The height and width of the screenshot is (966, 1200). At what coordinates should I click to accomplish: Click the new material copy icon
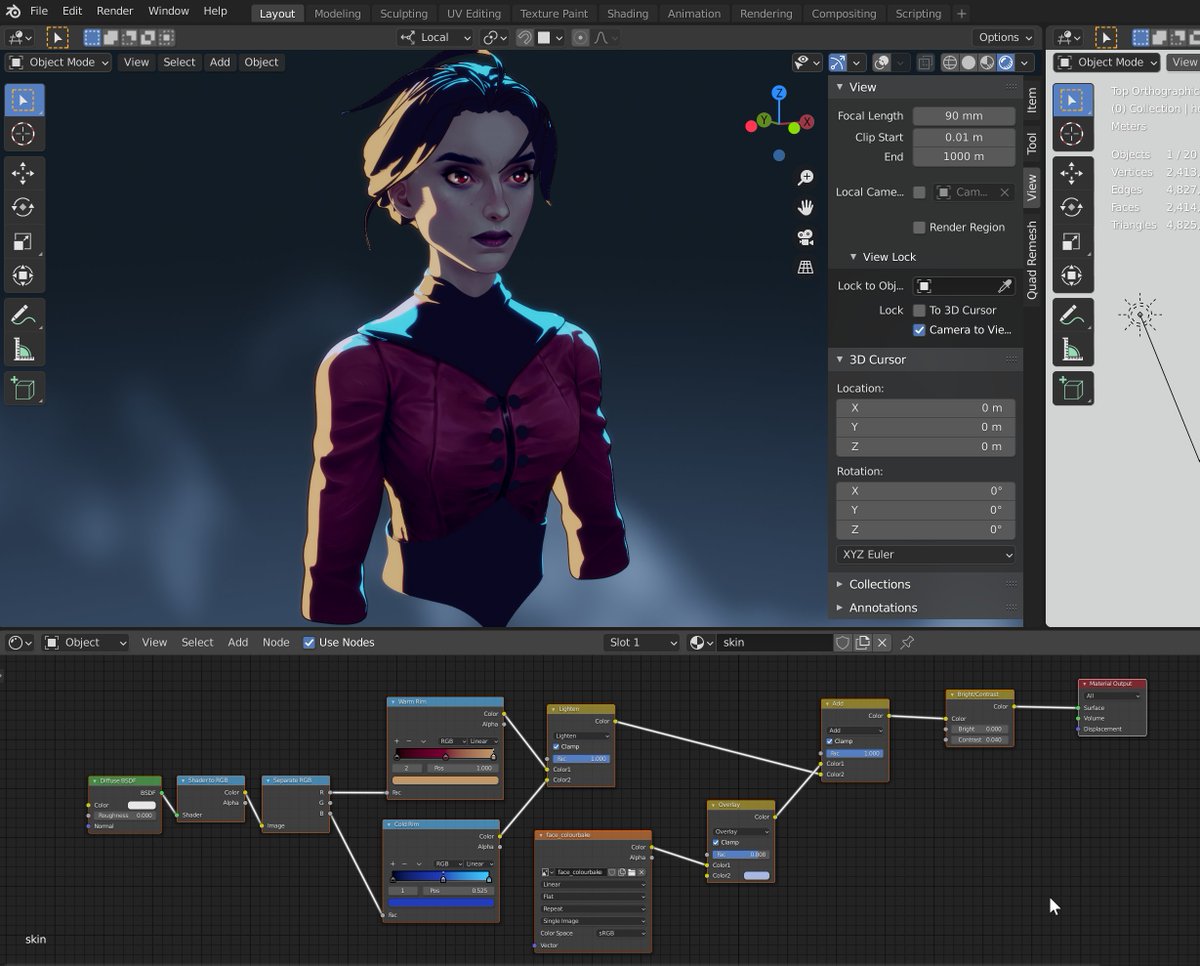click(x=862, y=642)
